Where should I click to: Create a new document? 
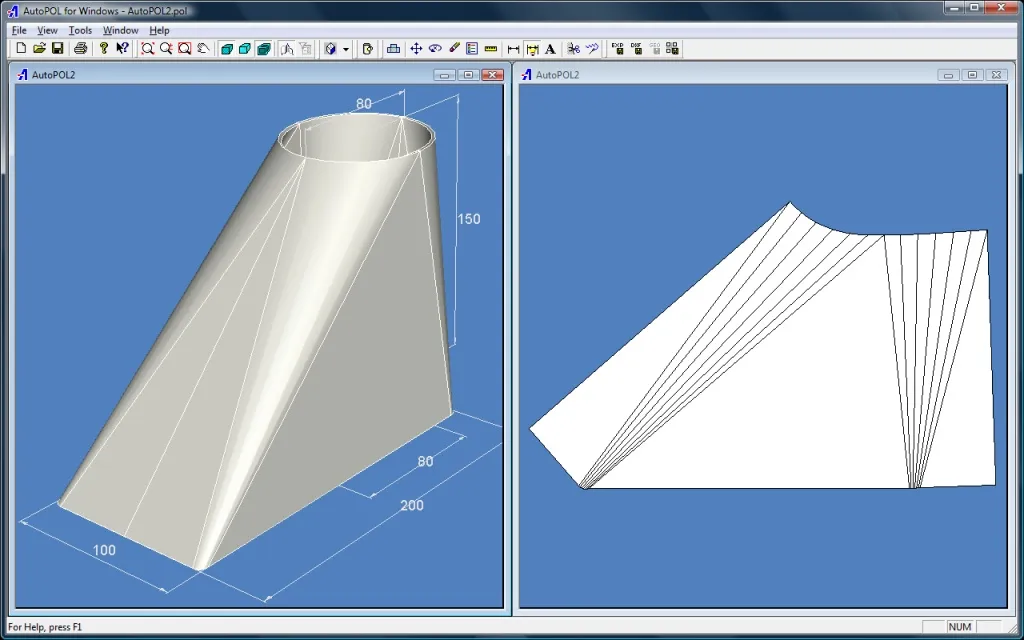click(20, 48)
